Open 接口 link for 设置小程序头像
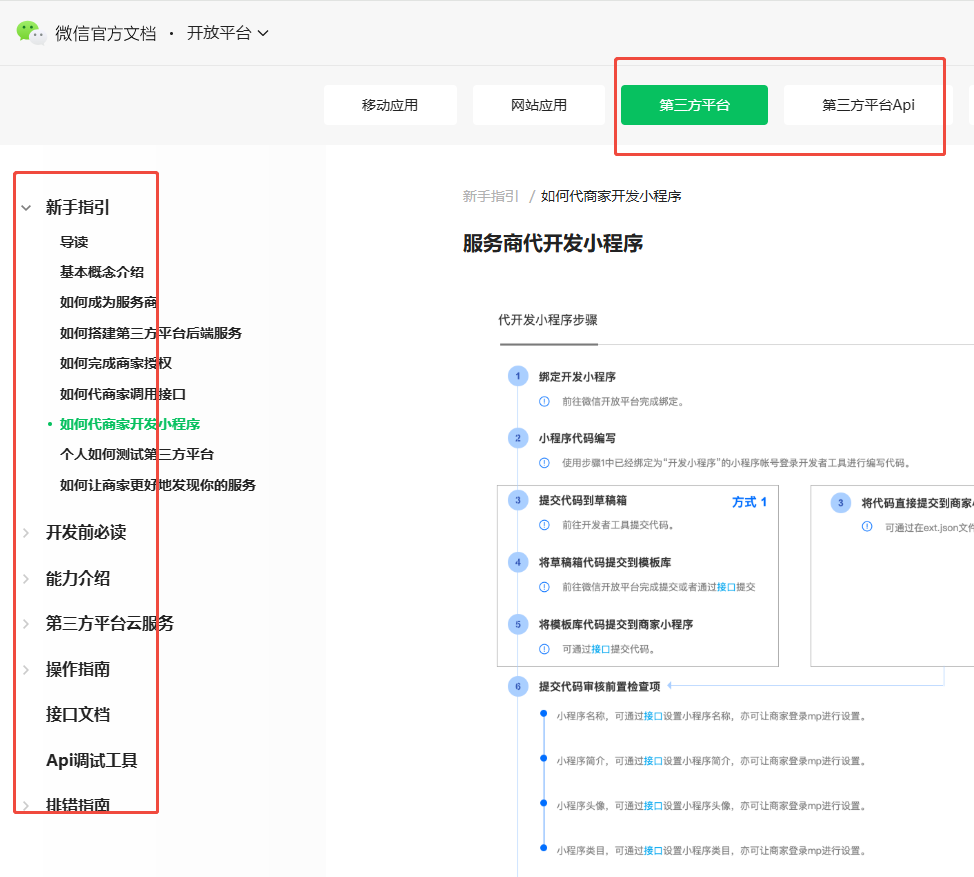This screenshot has height=877, width=974. 653,806
